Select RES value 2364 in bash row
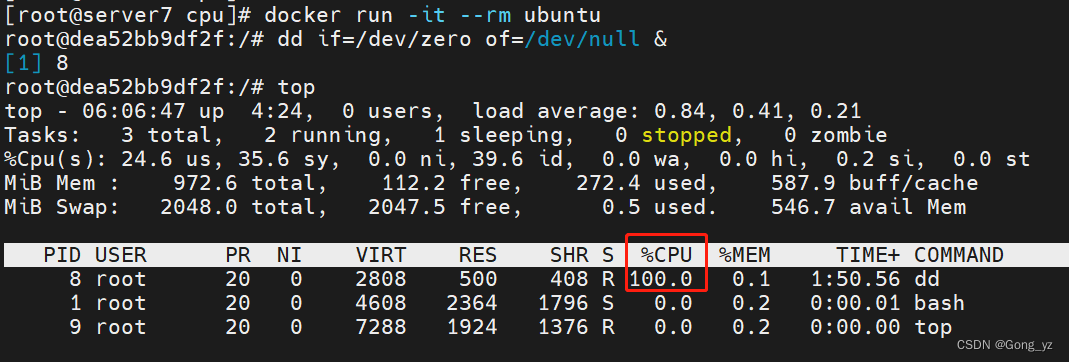 click(472, 303)
